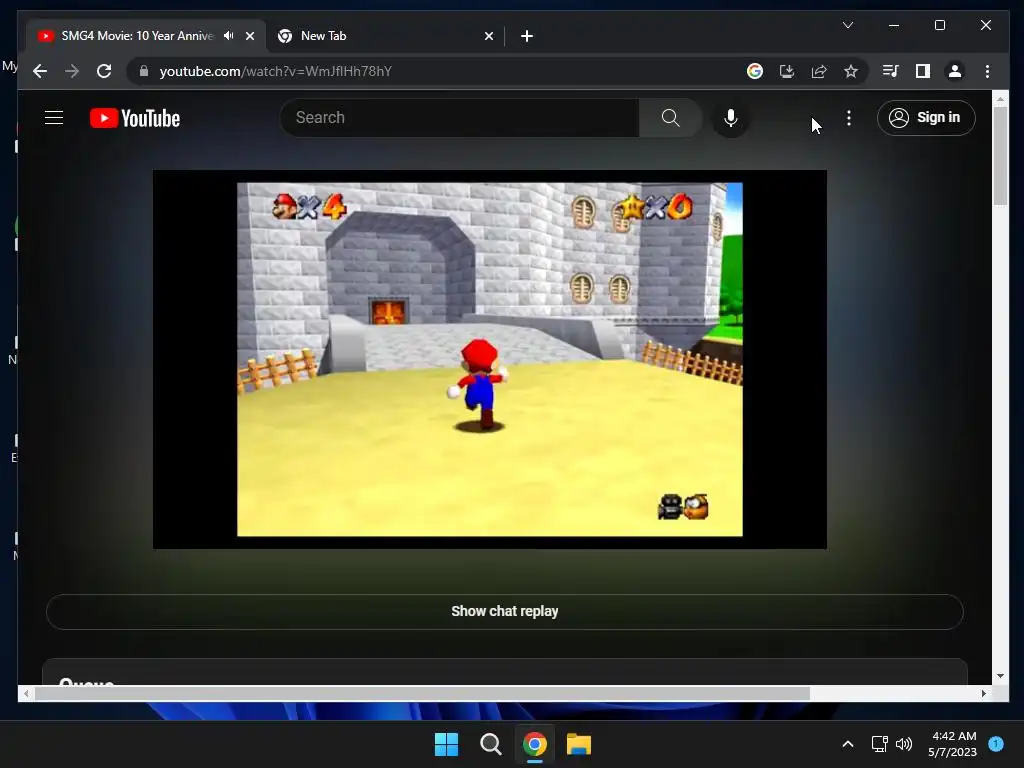
Task: Click the horizontal scroll left arrow
Action: [x=26, y=694]
